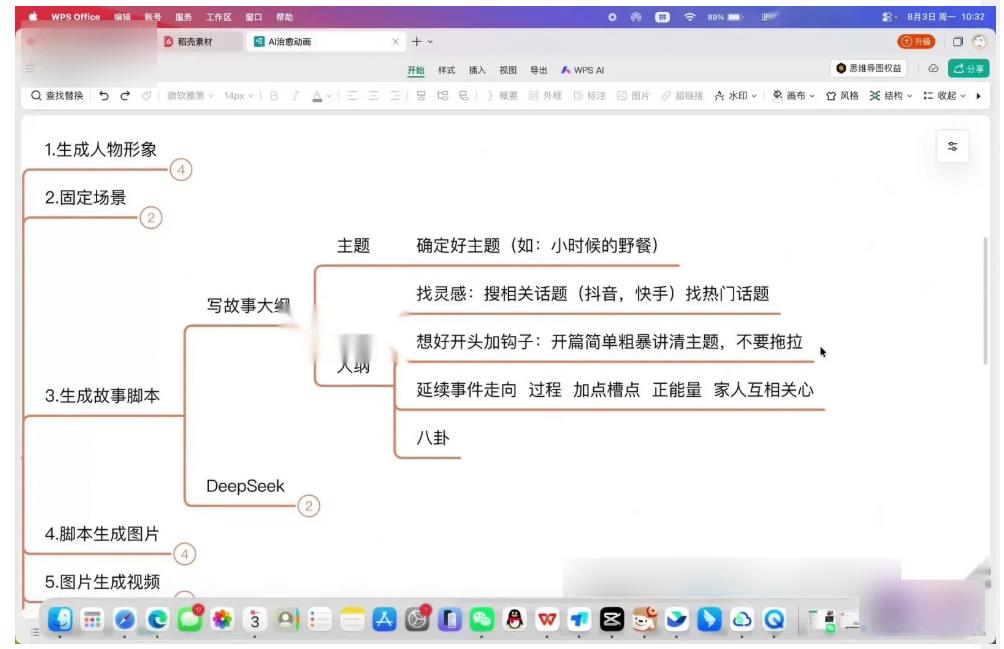Toggle italic formatting
Viewport: 1004px width, 649px height.
tap(295, 95)
